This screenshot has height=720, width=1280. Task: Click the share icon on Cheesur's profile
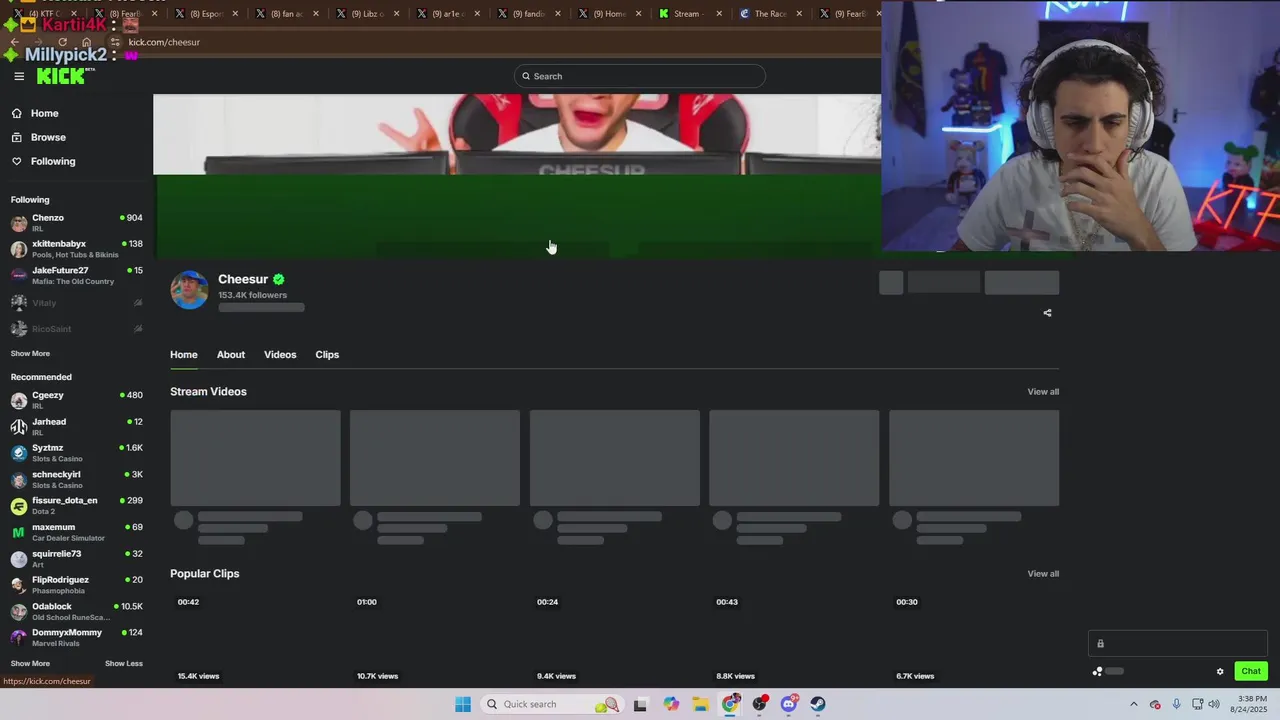[x=1047, y=313]
